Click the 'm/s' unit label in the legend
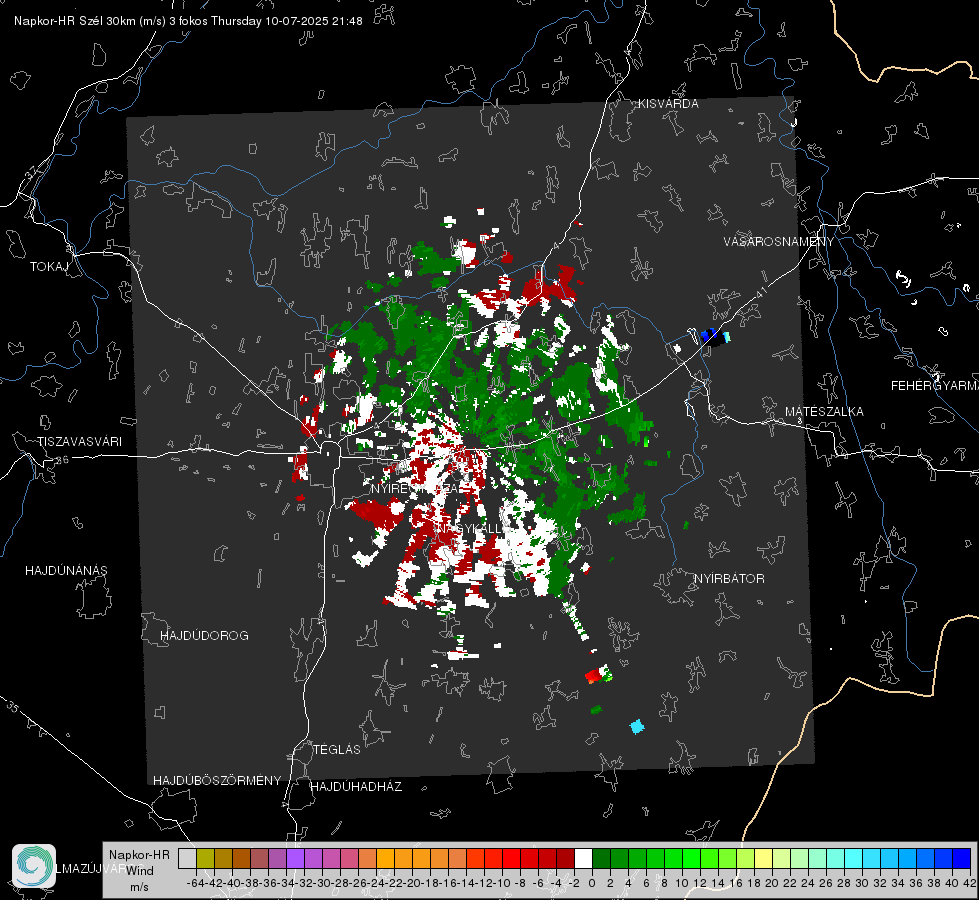This screenshot has height=900, width=979. coord(139,887)
